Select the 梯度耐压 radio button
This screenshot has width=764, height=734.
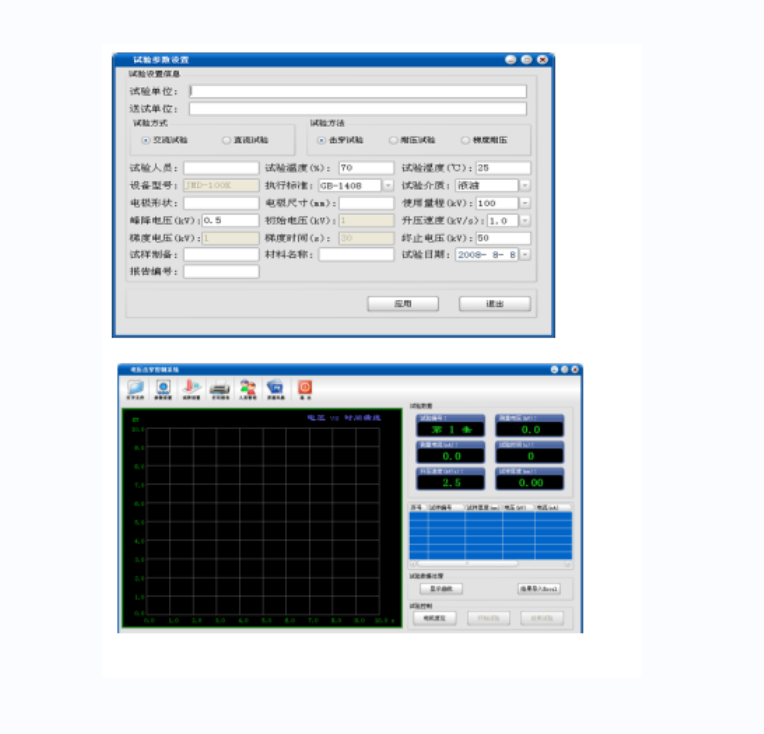(465, 140)
